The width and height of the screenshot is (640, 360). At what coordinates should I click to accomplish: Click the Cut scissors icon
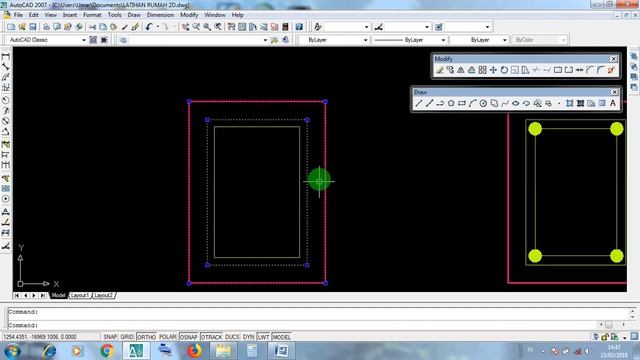(x=92, y=27)
